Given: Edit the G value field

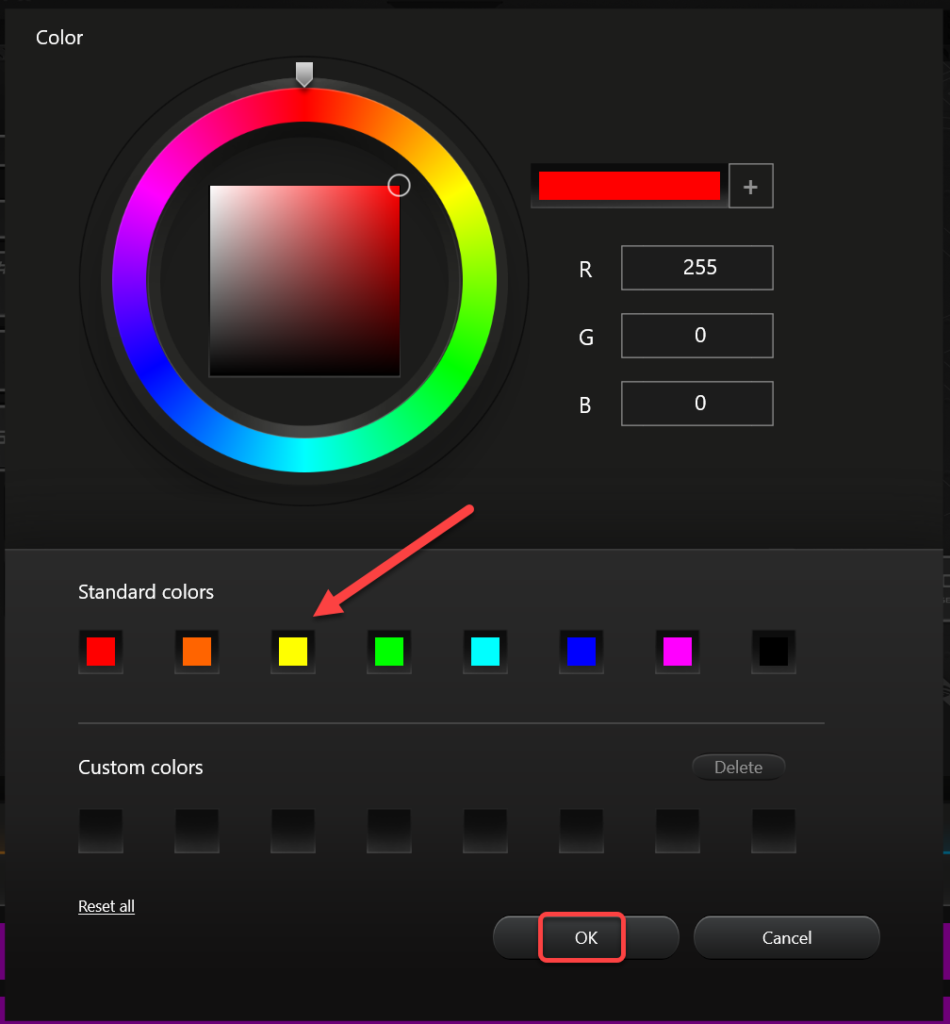Looking at the screenshot, I should pyautogui.click(x=697, y=335).
